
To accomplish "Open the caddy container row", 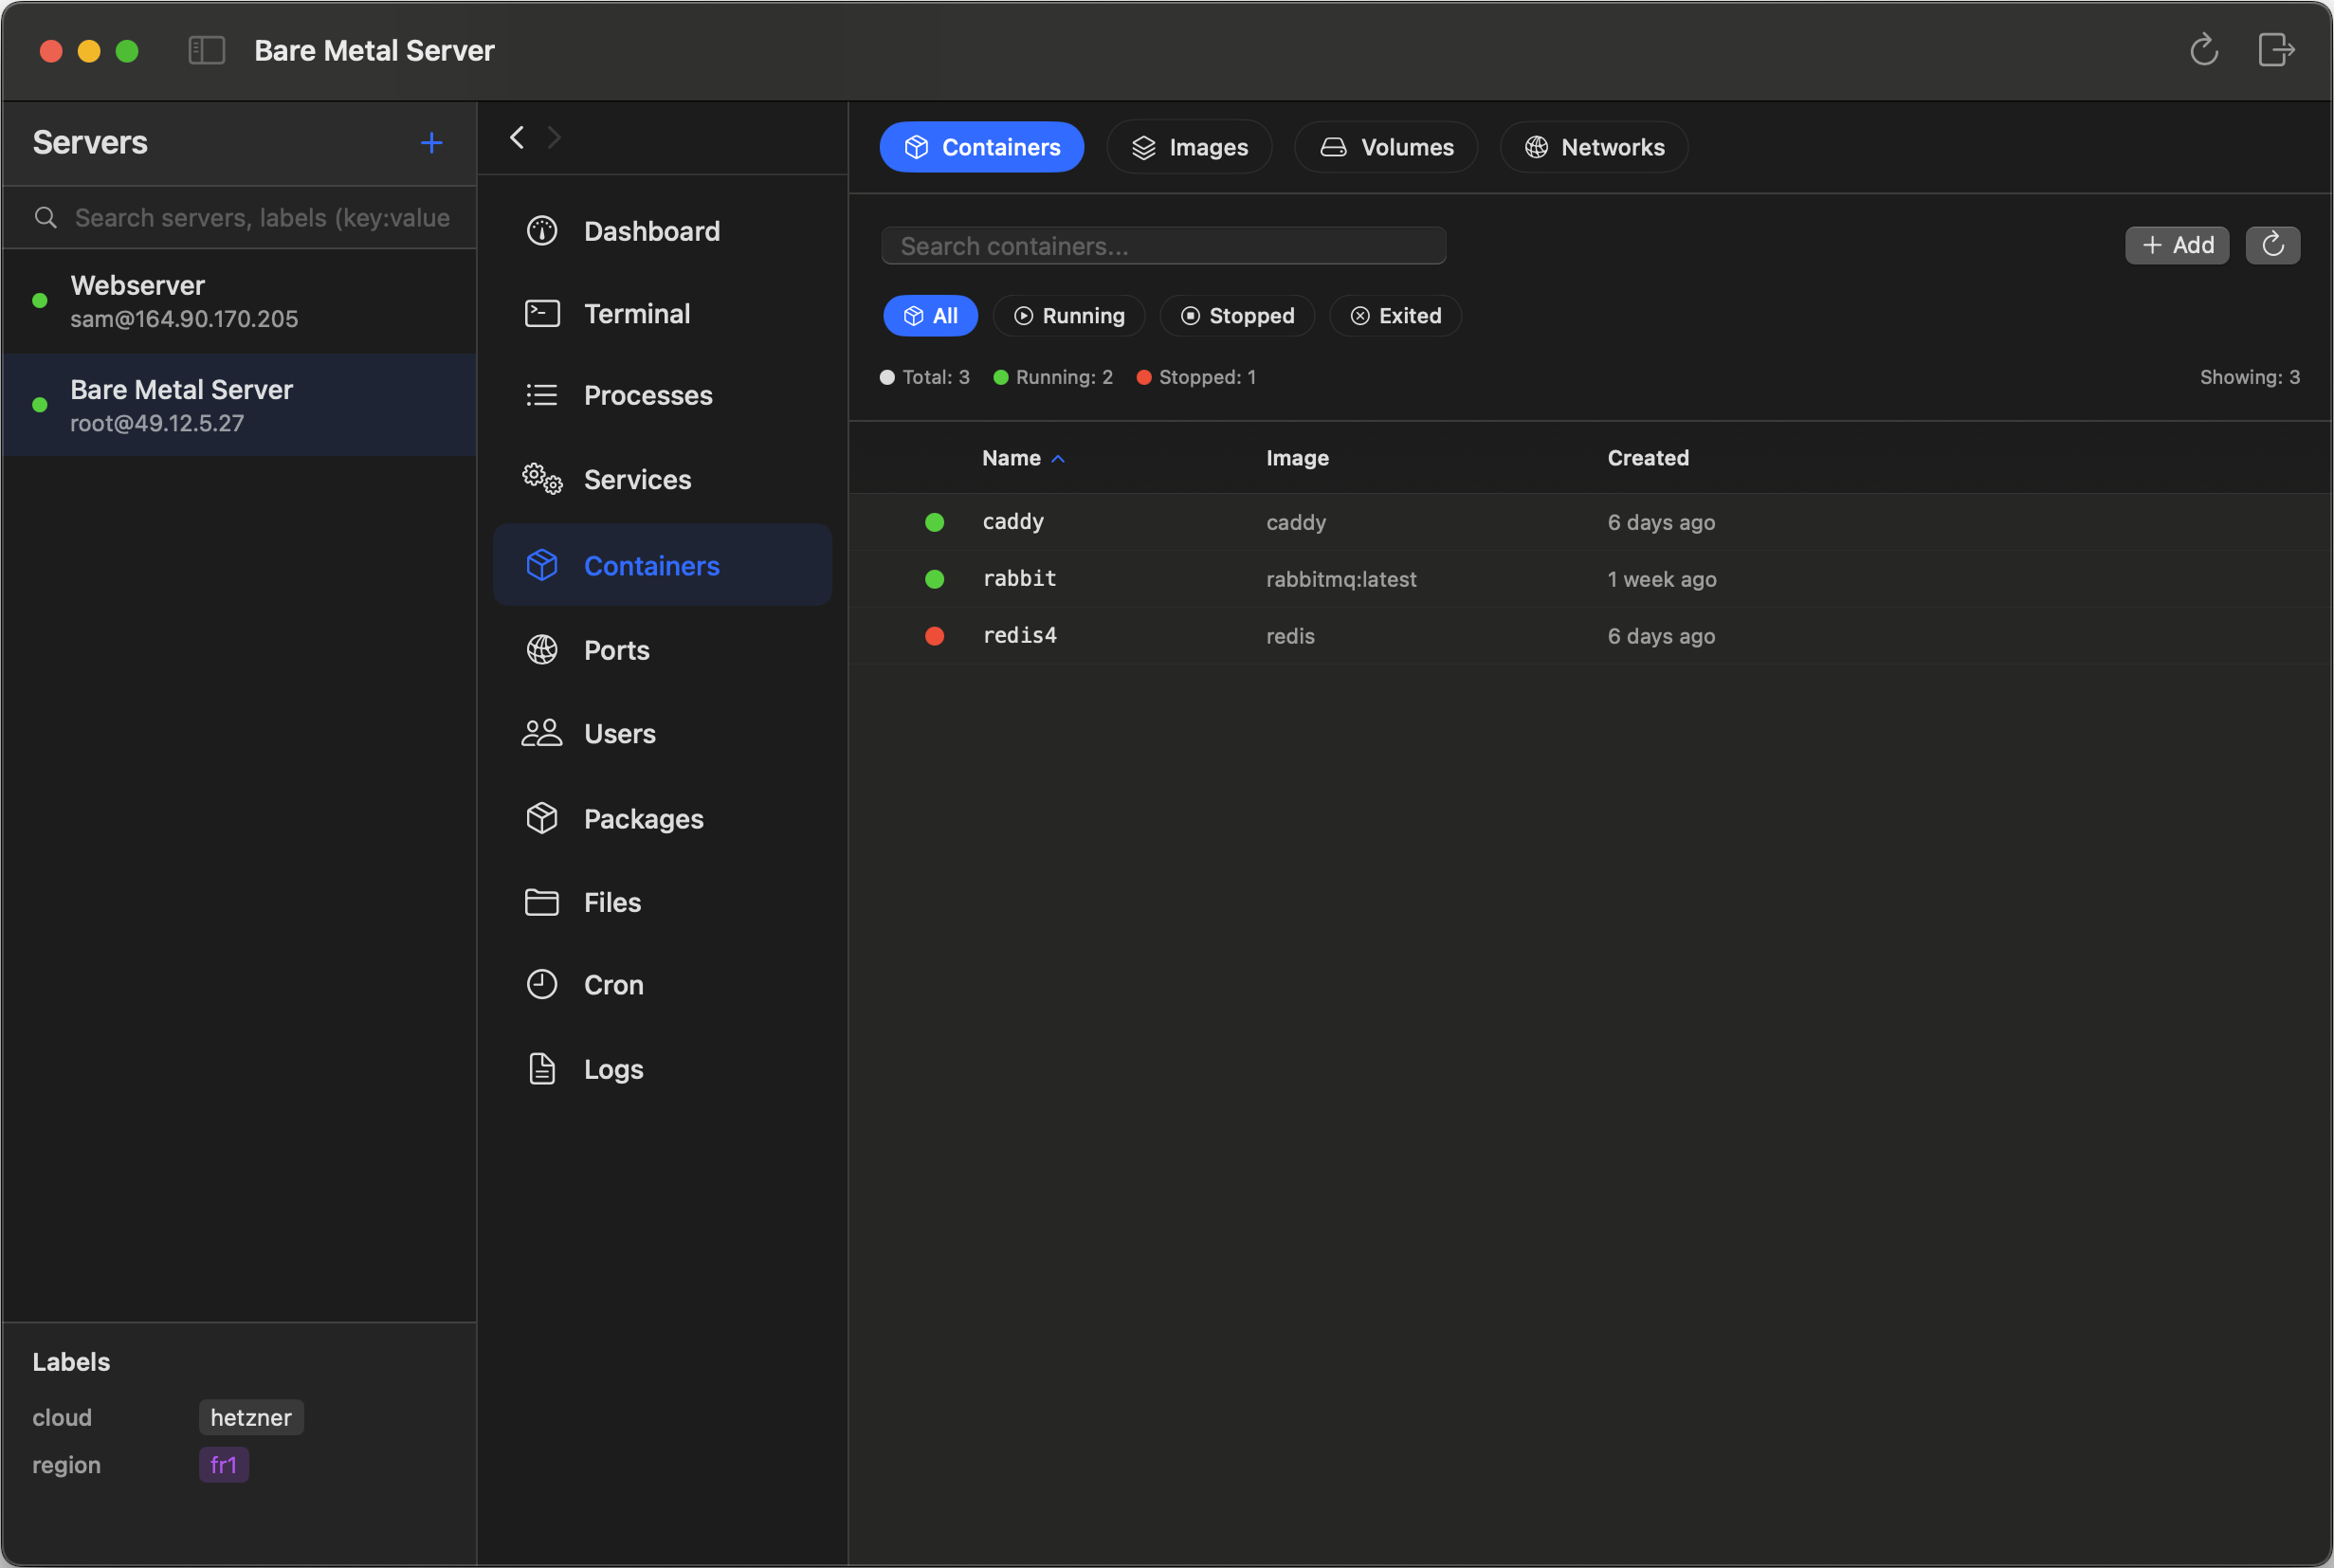I will pyautogui.click(x=1590, y=522).
